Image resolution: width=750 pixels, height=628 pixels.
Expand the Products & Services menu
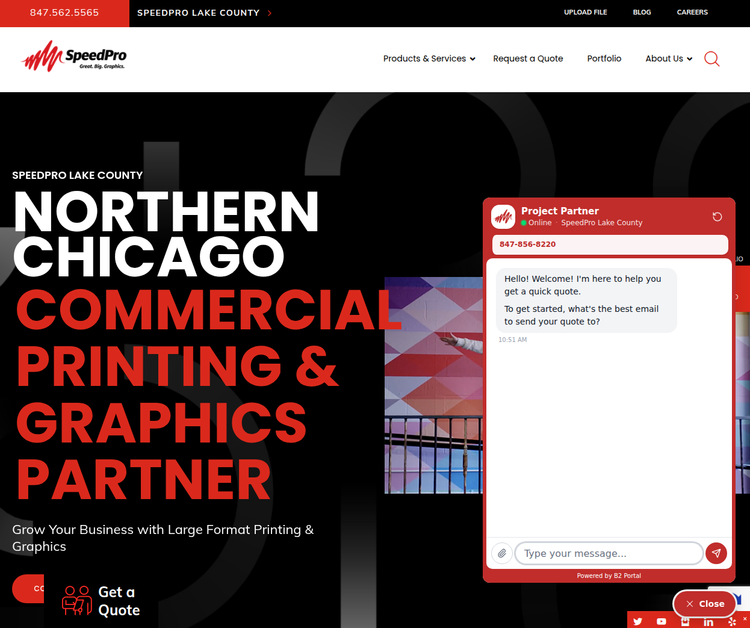click(x=429, y=59)
